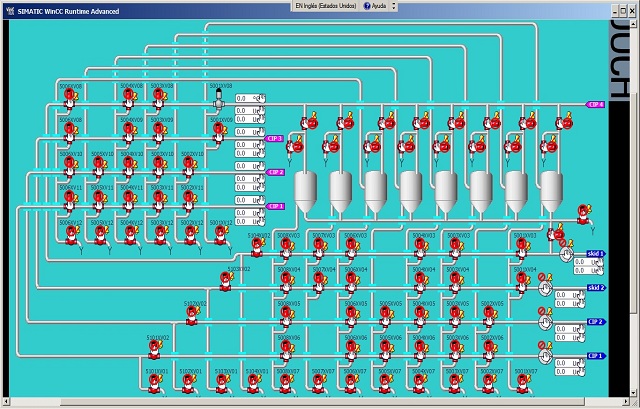Click the magenta CIP 3 label
Viewport: 640px width, 409px height.
click(273, 139)
